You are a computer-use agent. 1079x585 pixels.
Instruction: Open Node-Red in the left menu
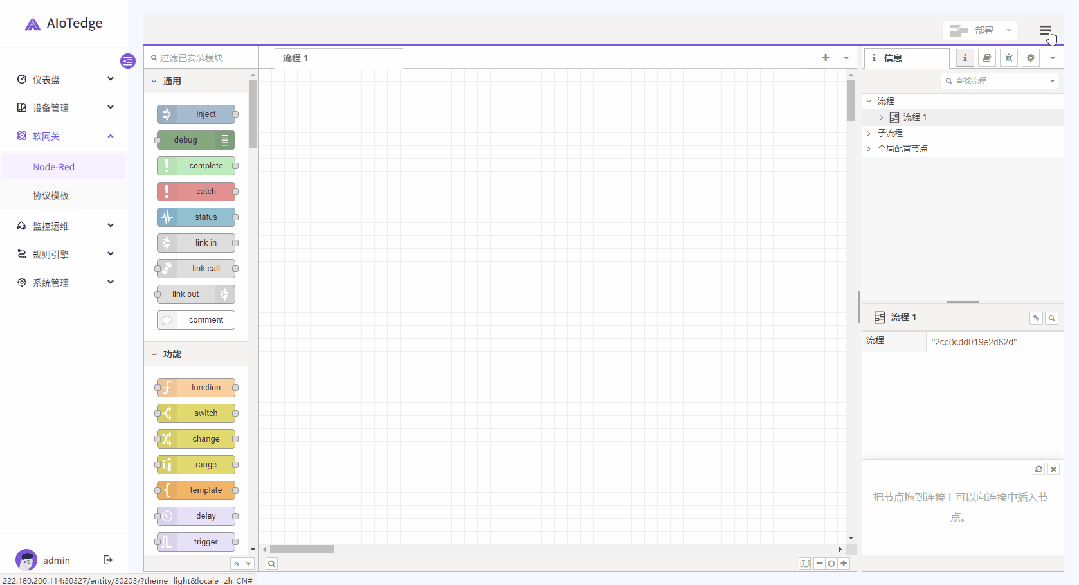[54, 167]
